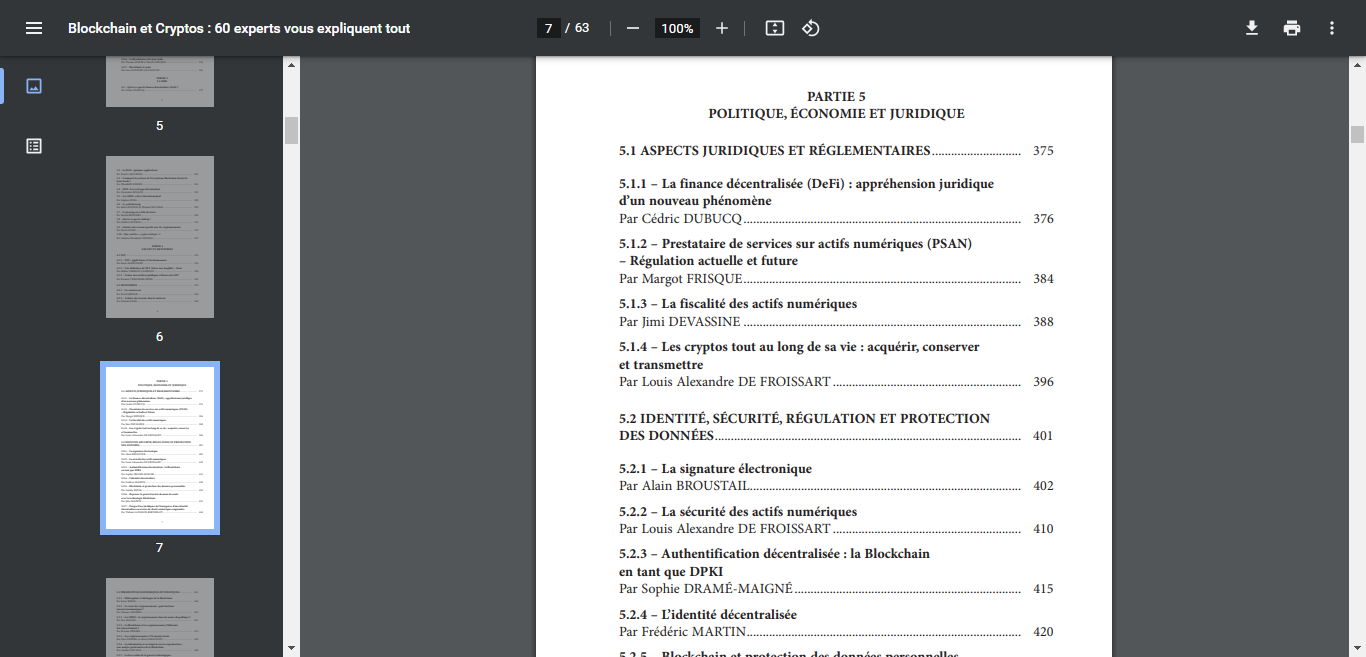This screenshot has height=657, width=1366.
Task: Click author 'Par Alain BROUSTAIL'
Action: 684,486
